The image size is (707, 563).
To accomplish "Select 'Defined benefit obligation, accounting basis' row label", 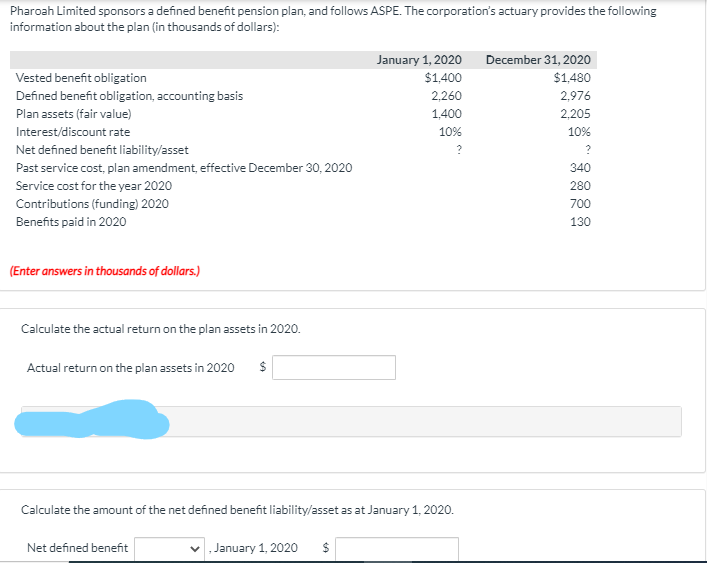I will [x=129, y=96].
